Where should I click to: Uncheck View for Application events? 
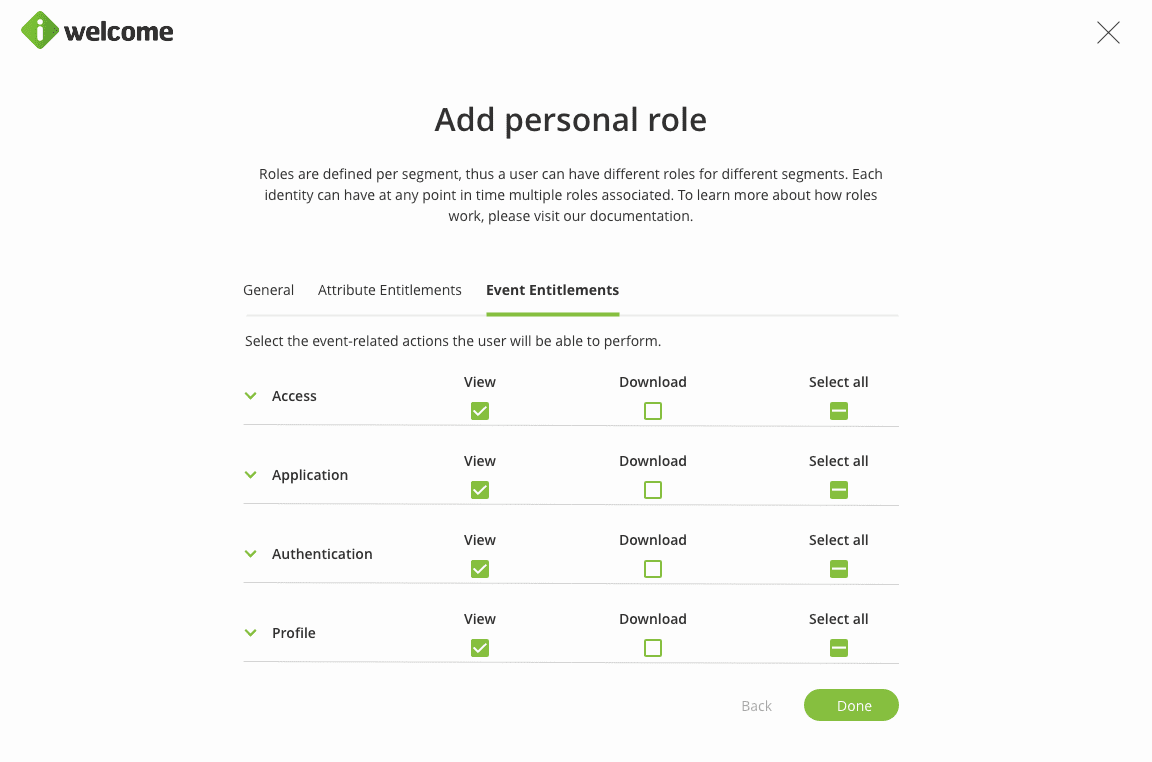pyautogui.click(x=480, y=490)
